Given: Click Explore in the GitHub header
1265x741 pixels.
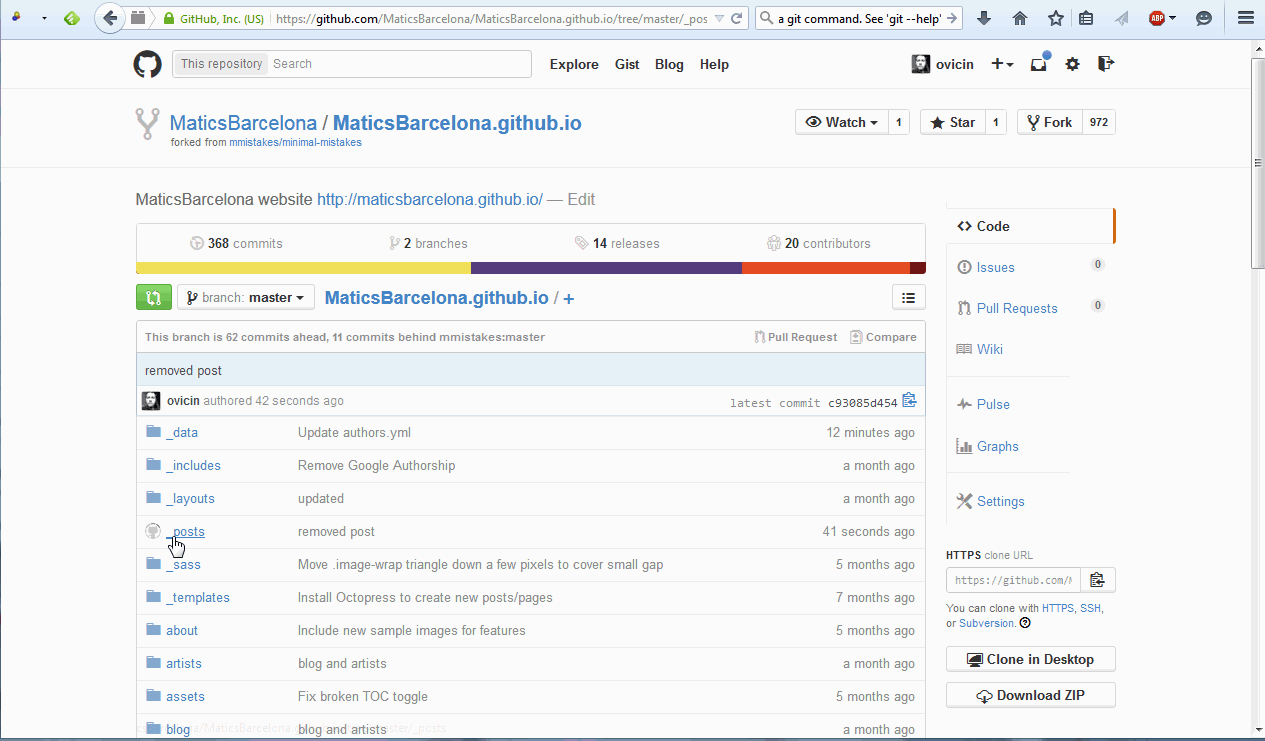Looking at the screenshot, I should point(574,64).
